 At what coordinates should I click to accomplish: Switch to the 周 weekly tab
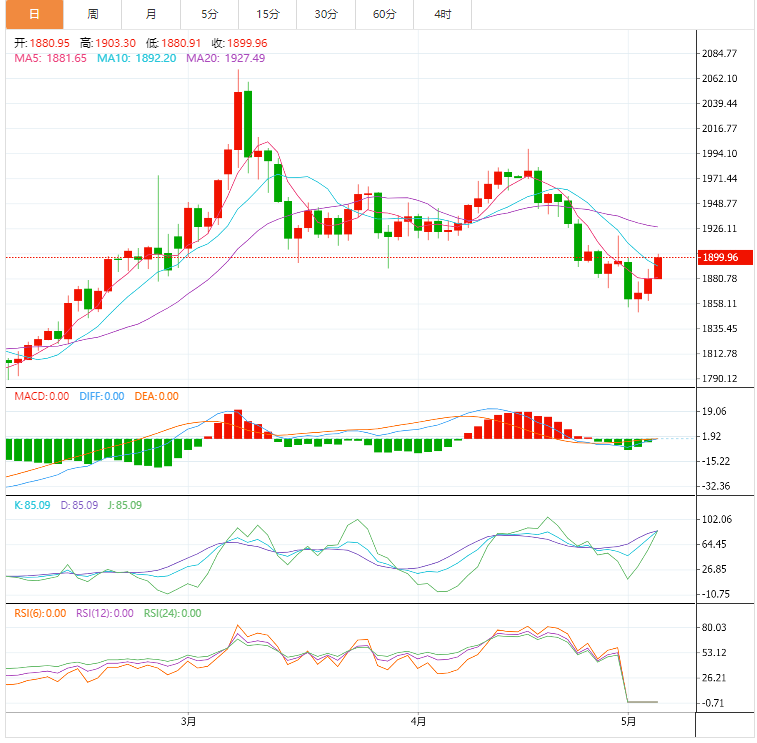[93, 14]
